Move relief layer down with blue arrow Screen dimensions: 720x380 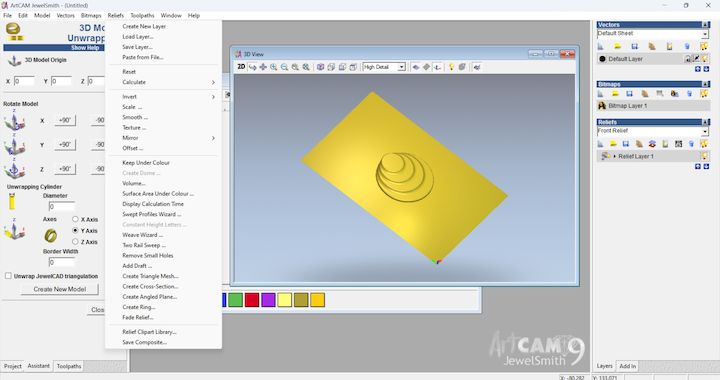coord(706,166)
